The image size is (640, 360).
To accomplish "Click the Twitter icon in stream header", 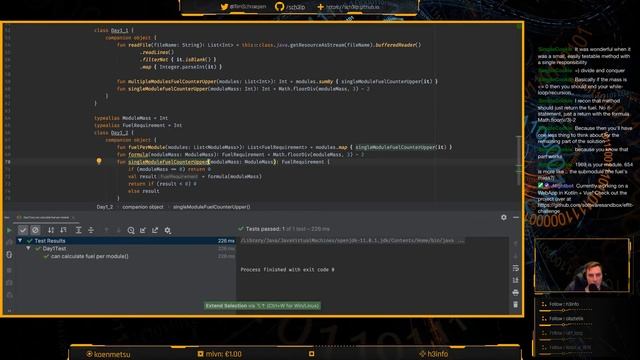I will [x=224, y=7].
